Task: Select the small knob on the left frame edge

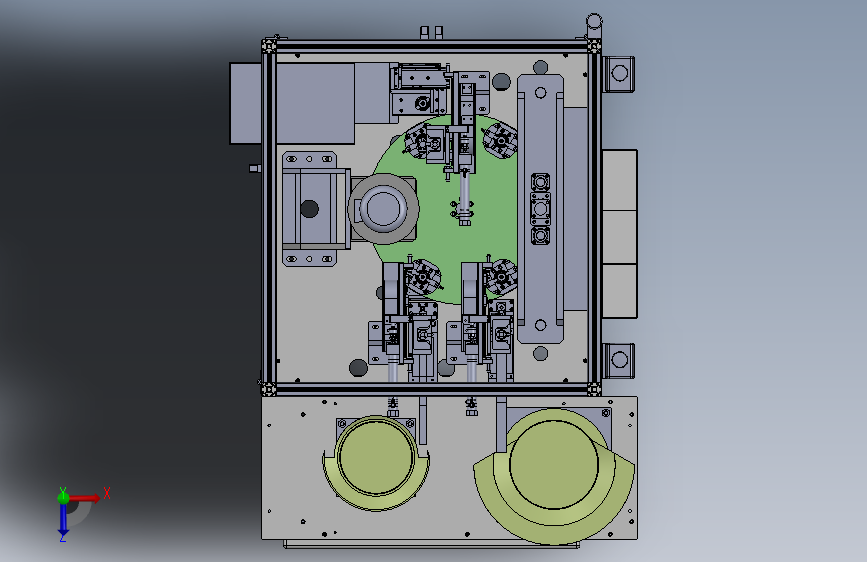Action: click(254, 168)
